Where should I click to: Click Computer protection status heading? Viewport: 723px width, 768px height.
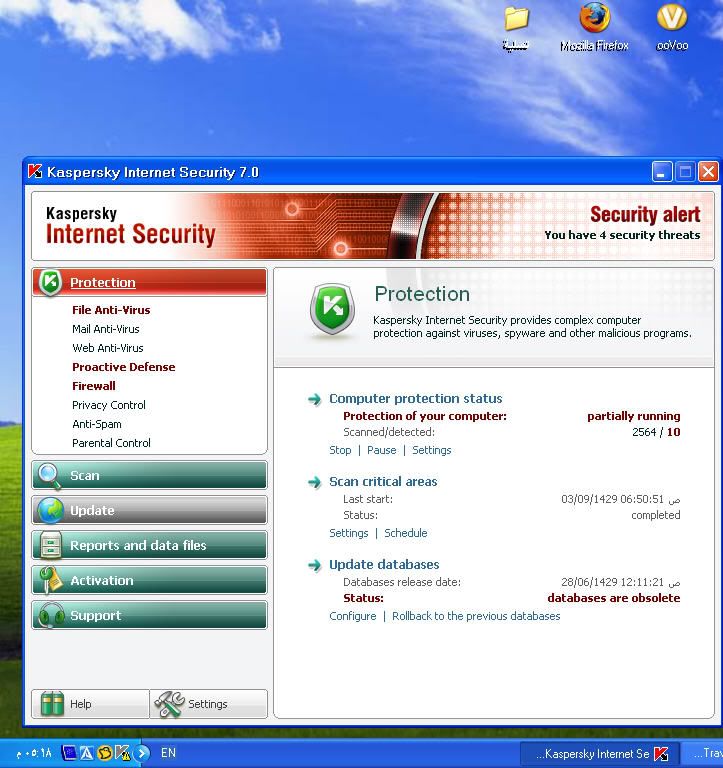click(415, 399)
